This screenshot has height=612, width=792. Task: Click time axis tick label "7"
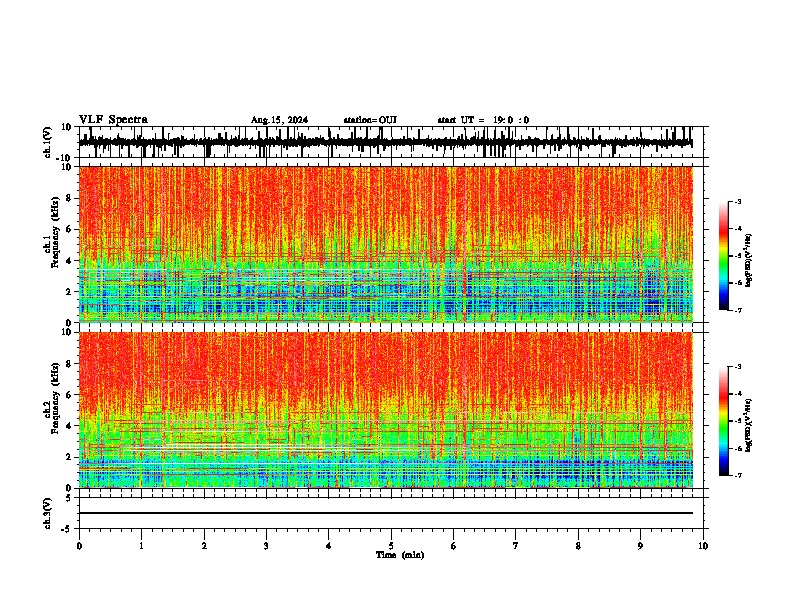click(x=516, y=546)
